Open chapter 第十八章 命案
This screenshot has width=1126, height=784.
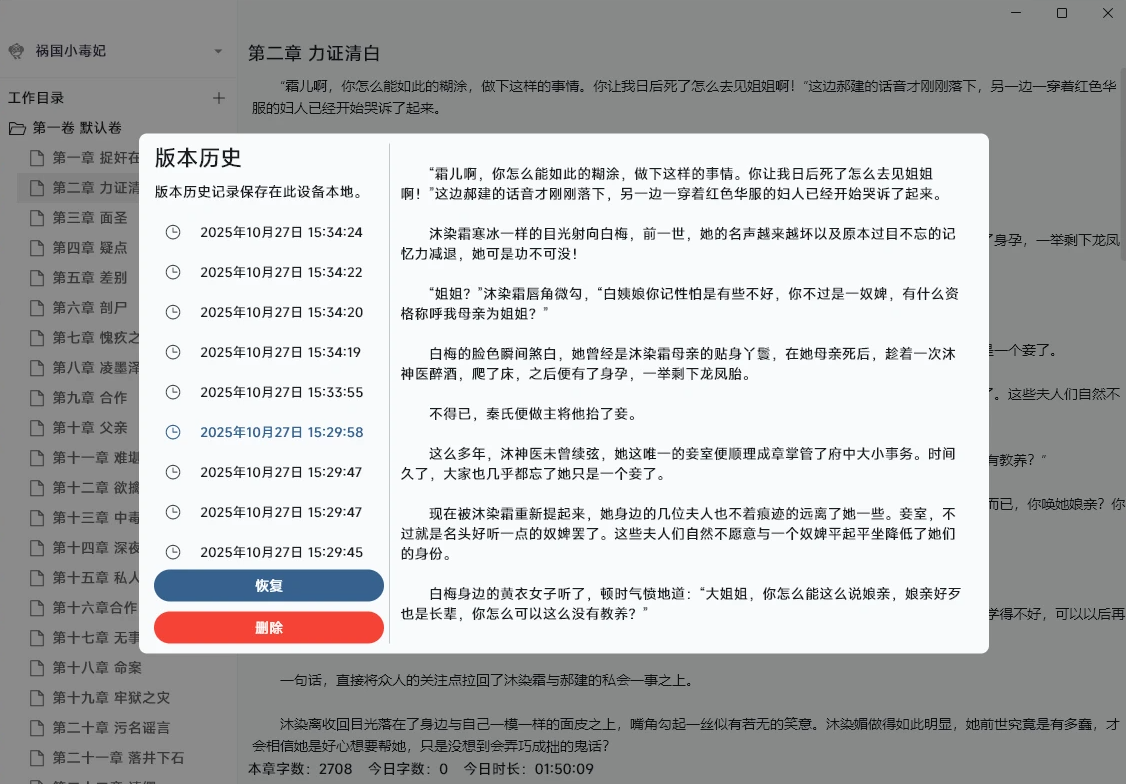click(x=97, y=668)
